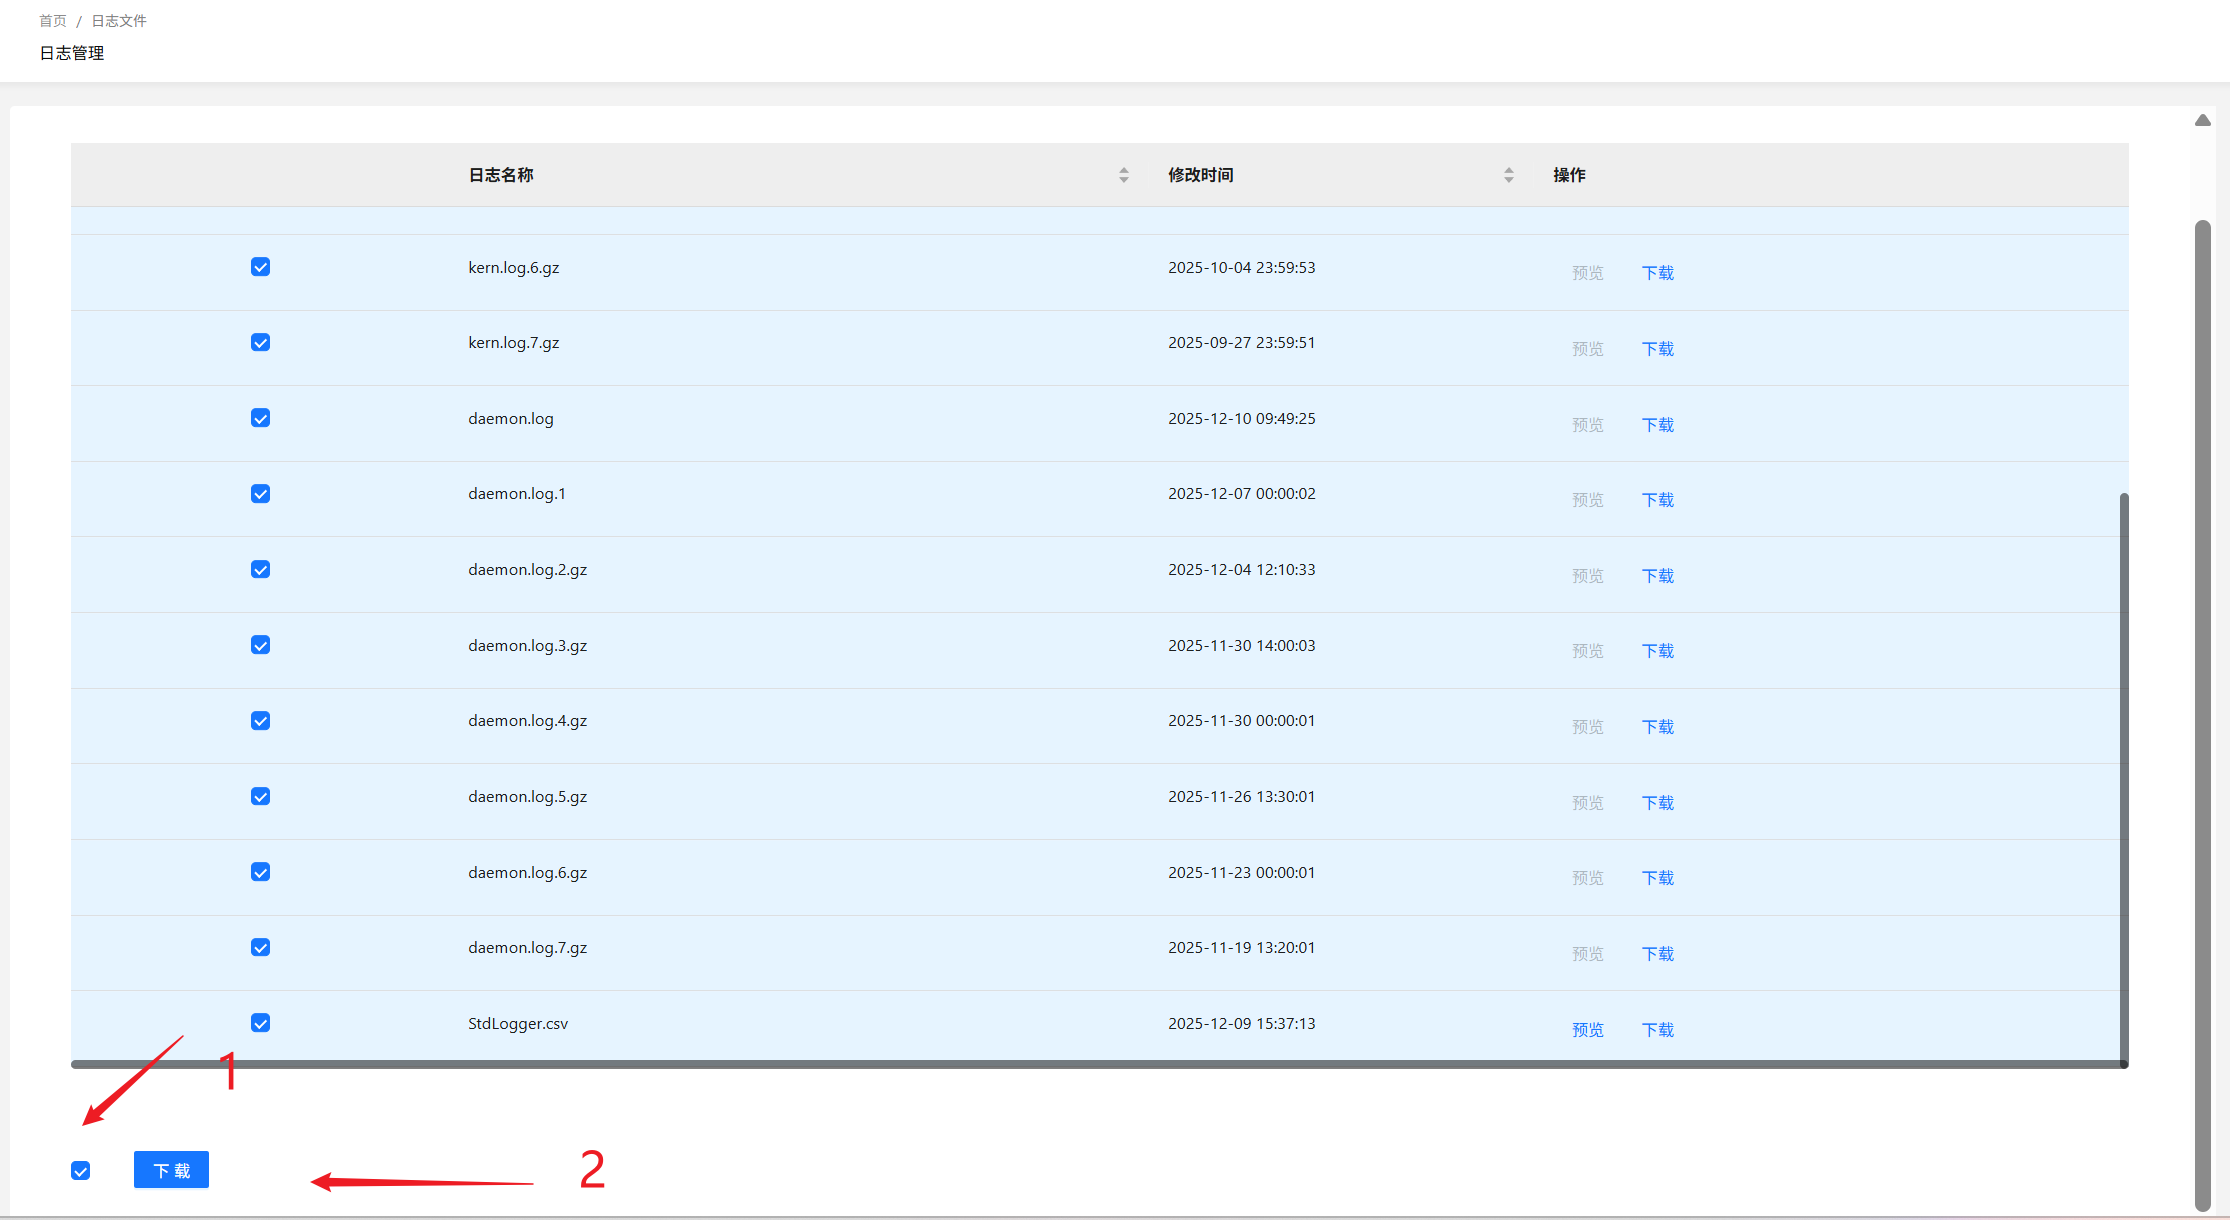Uncheck daemon.log.4.gz row checkbox
This screenshot has height=1220, width=2230.
click(260, 721)
